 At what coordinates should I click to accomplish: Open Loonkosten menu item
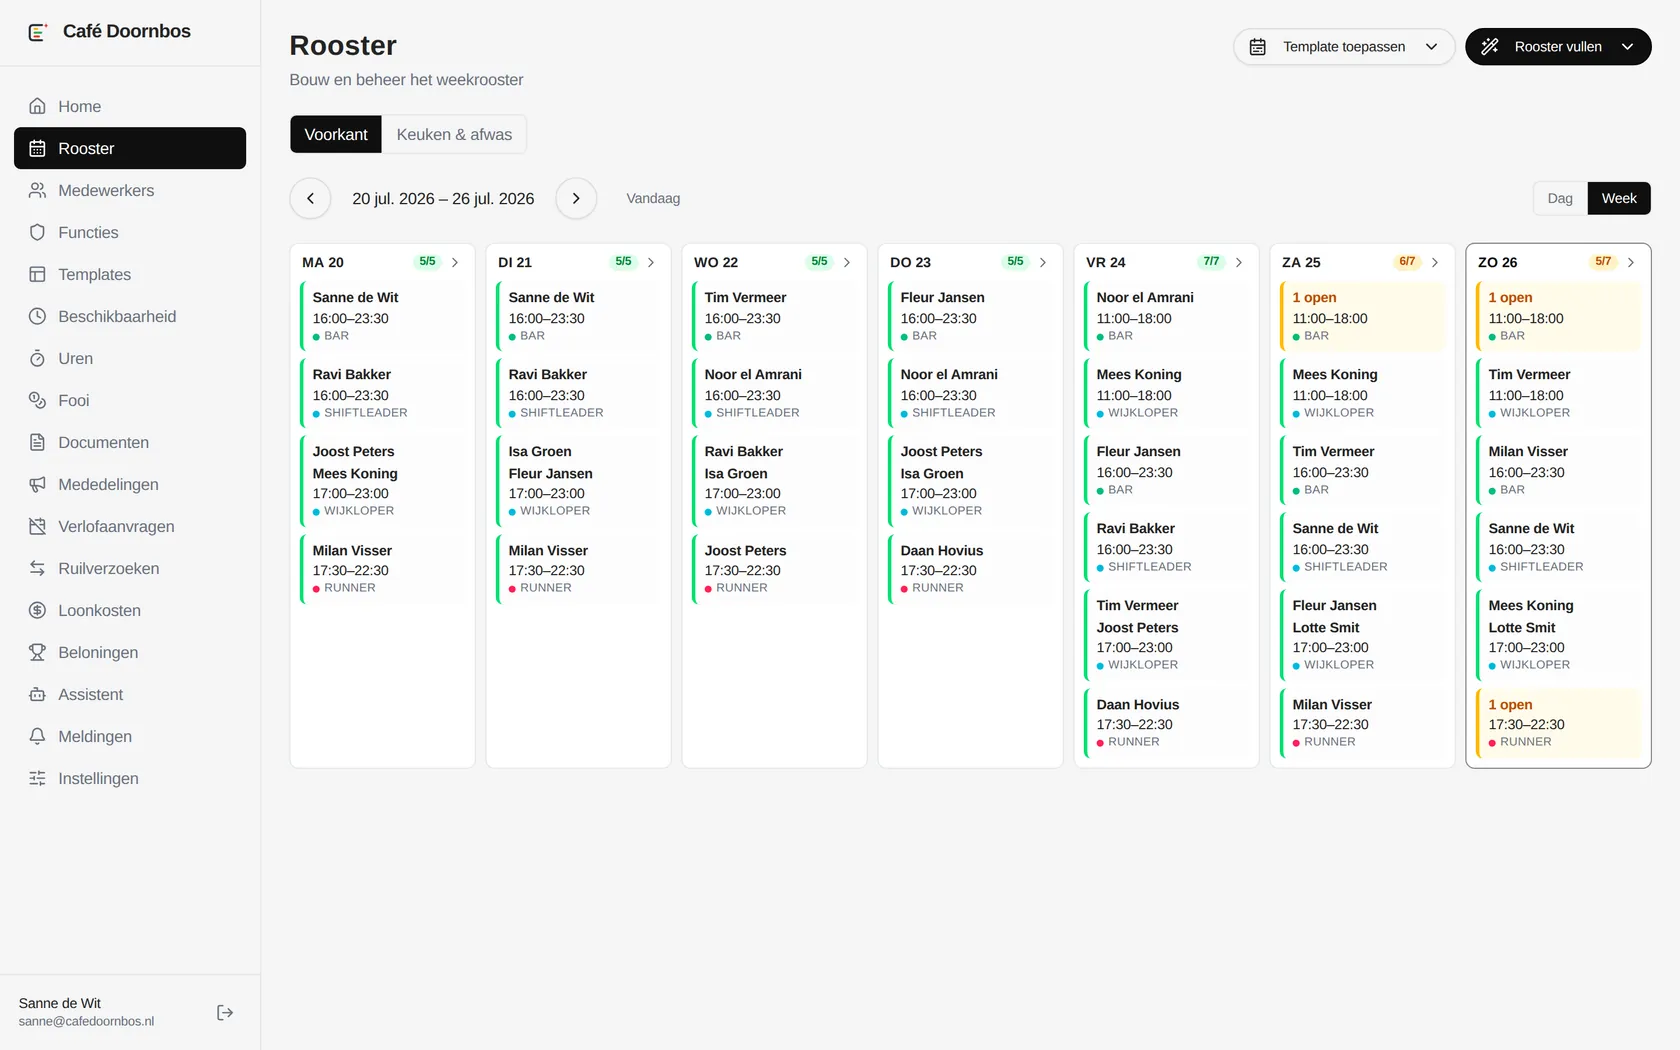coord(130,610)
